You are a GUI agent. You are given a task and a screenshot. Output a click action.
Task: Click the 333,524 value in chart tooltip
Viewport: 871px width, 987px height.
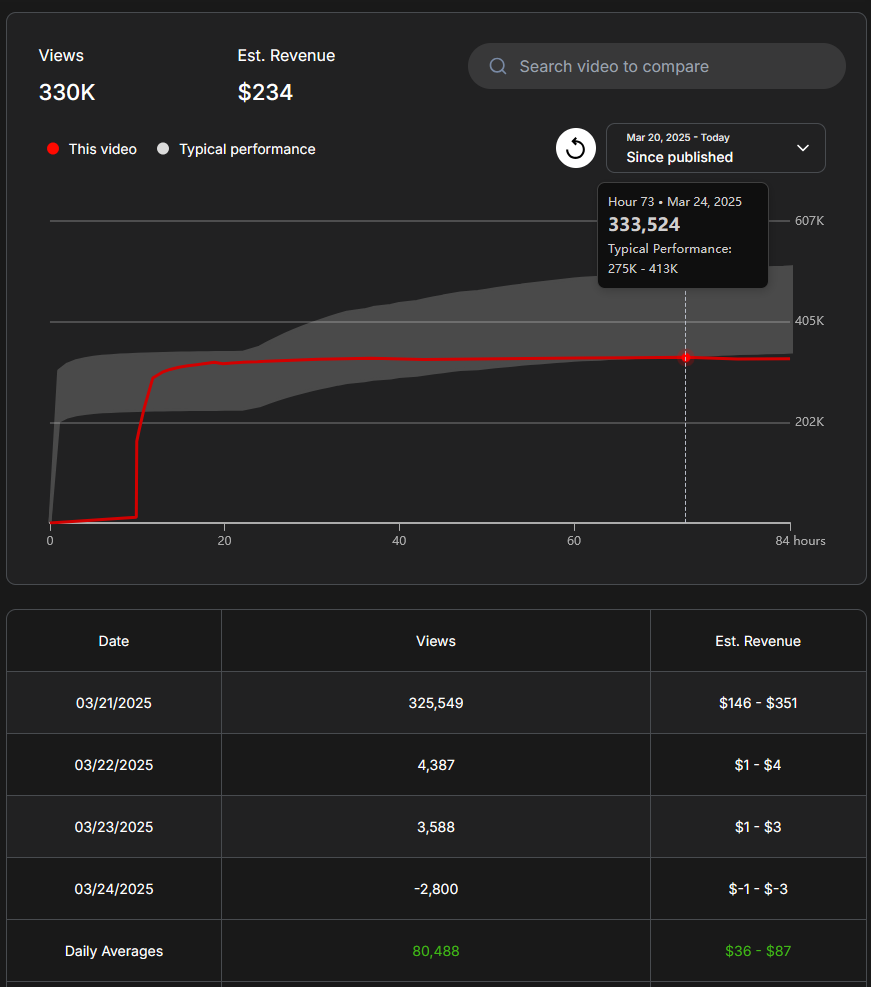(x=644, y=225)
